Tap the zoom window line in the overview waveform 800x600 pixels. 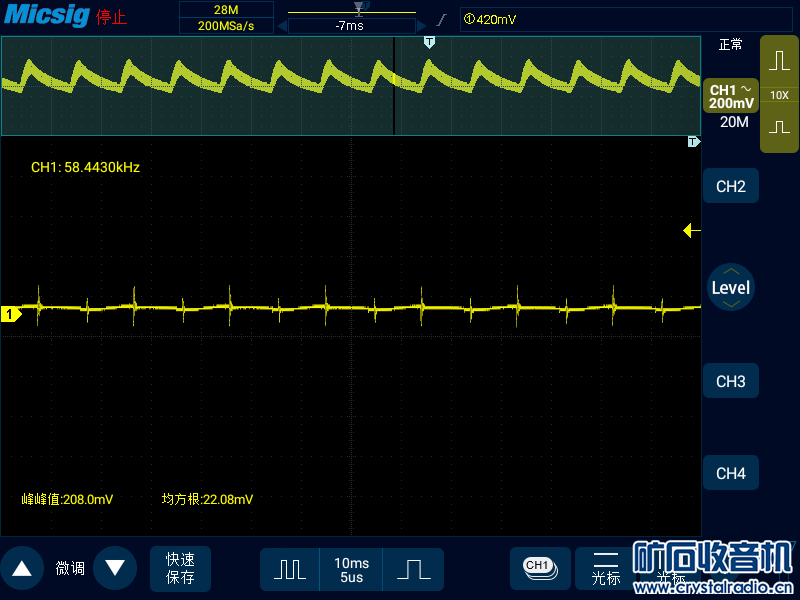tap(394, 86)
